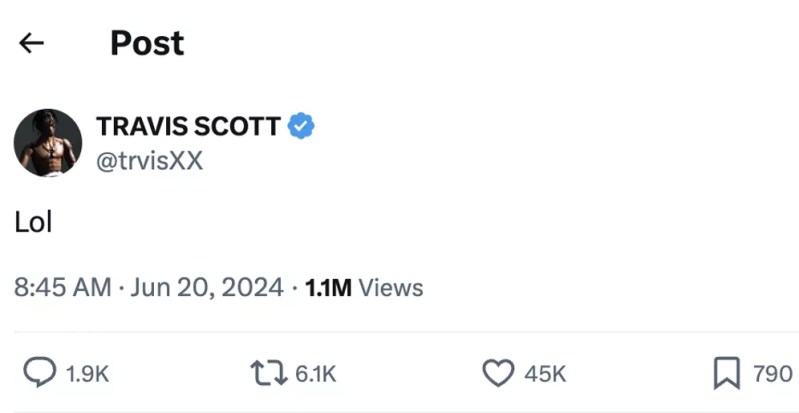Click the back arrow icon
This screenshot has height=413, width=799.
32,43
